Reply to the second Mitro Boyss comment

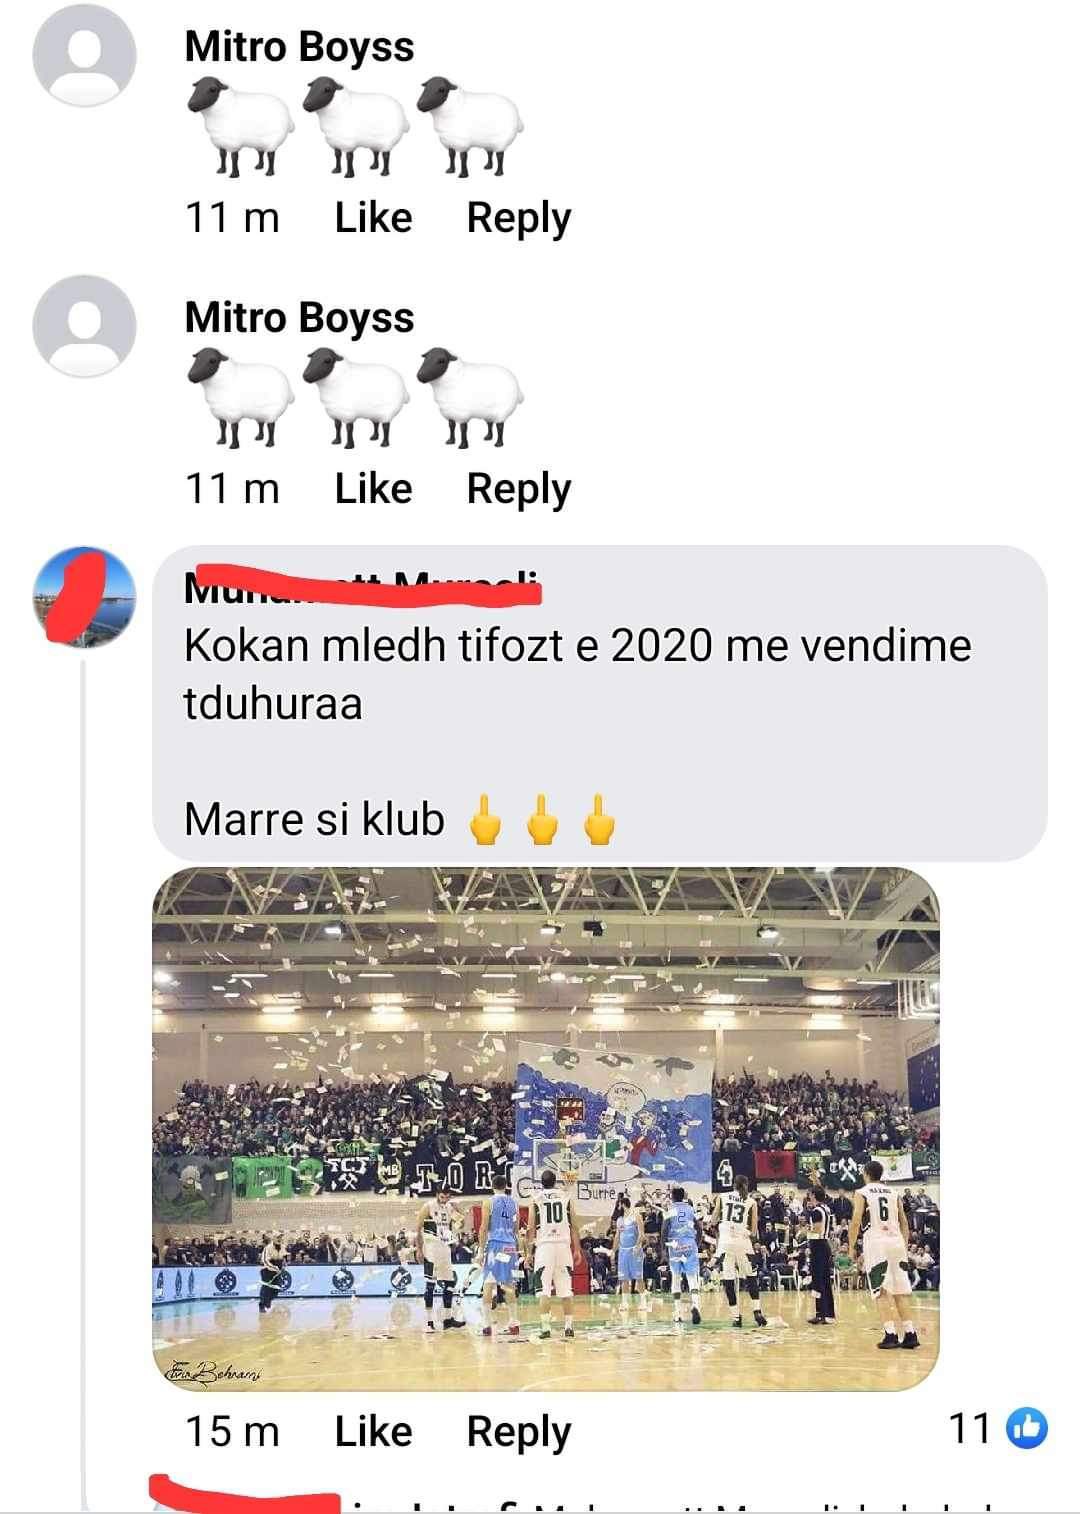518,489
